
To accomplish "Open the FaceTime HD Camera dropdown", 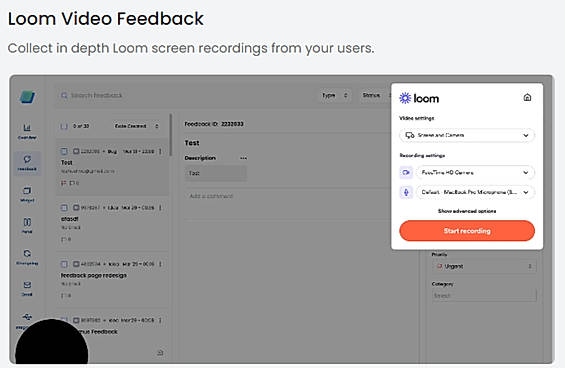I will tap(475, 173).
